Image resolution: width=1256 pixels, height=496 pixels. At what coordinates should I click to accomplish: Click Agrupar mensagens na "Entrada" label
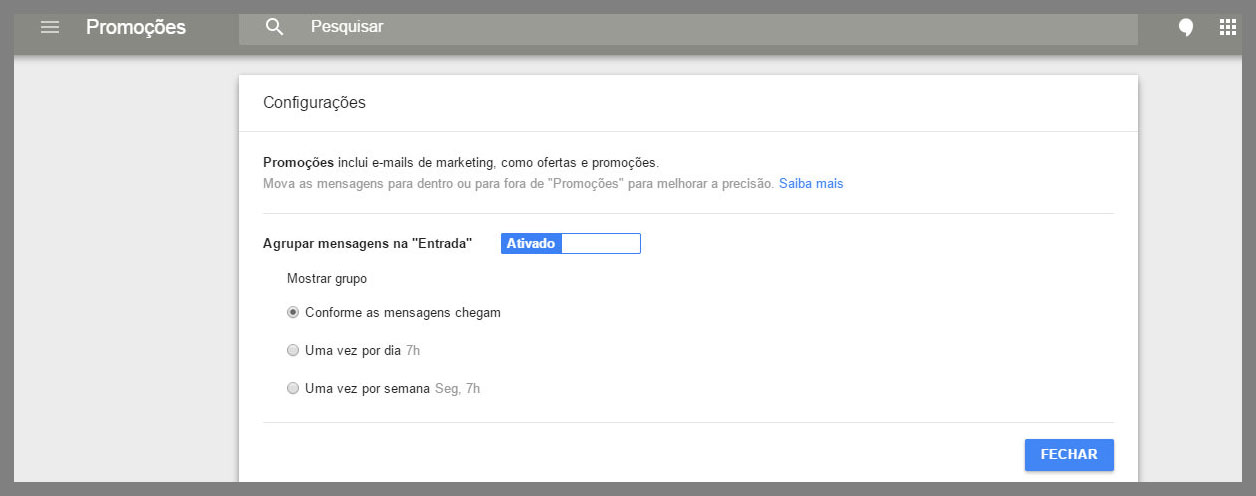(367, 243)
